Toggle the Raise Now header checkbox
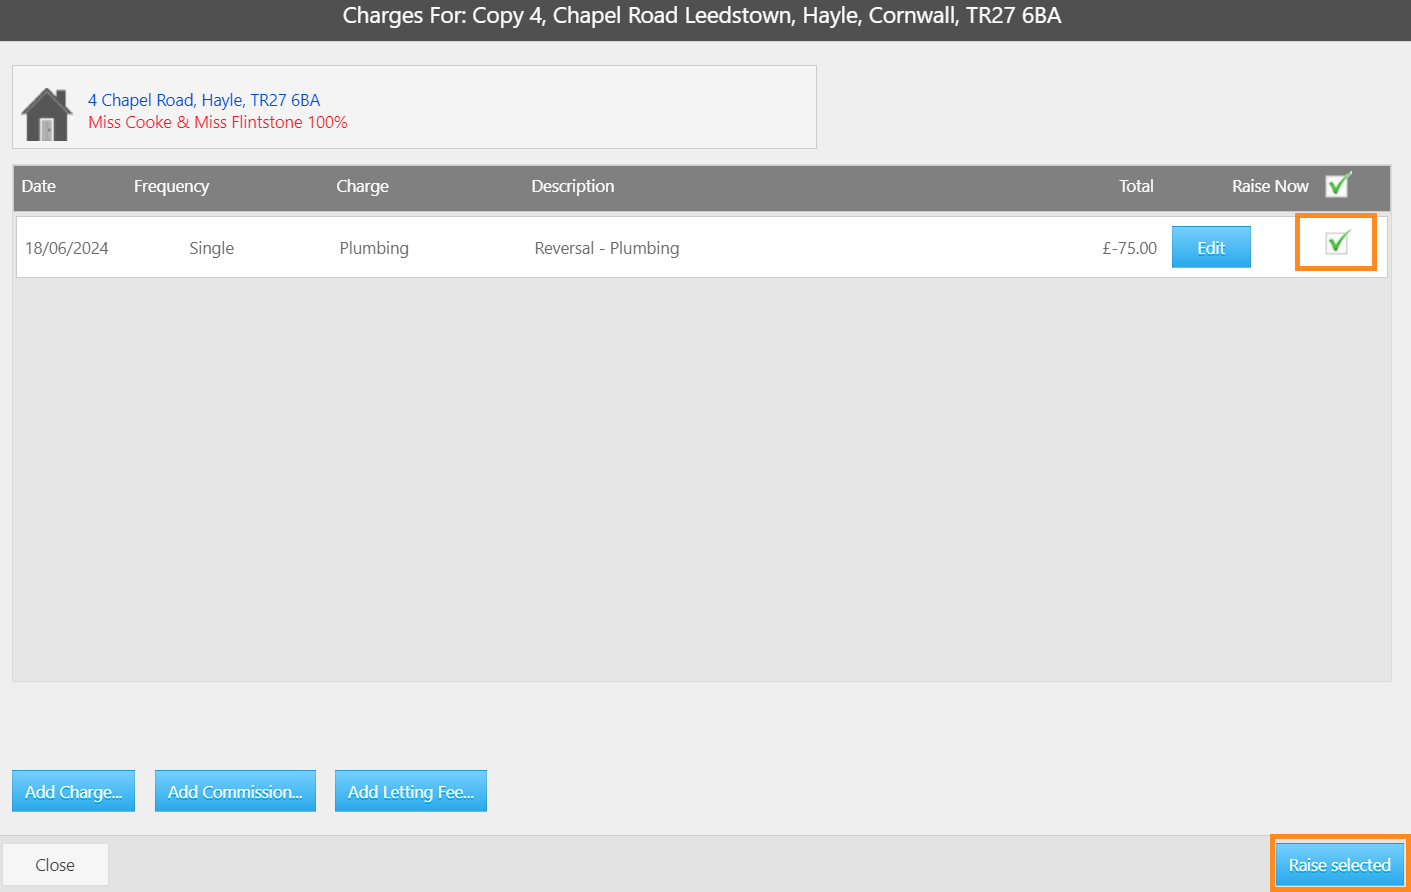The image size is (1411, 892). tap(1338, 185)
